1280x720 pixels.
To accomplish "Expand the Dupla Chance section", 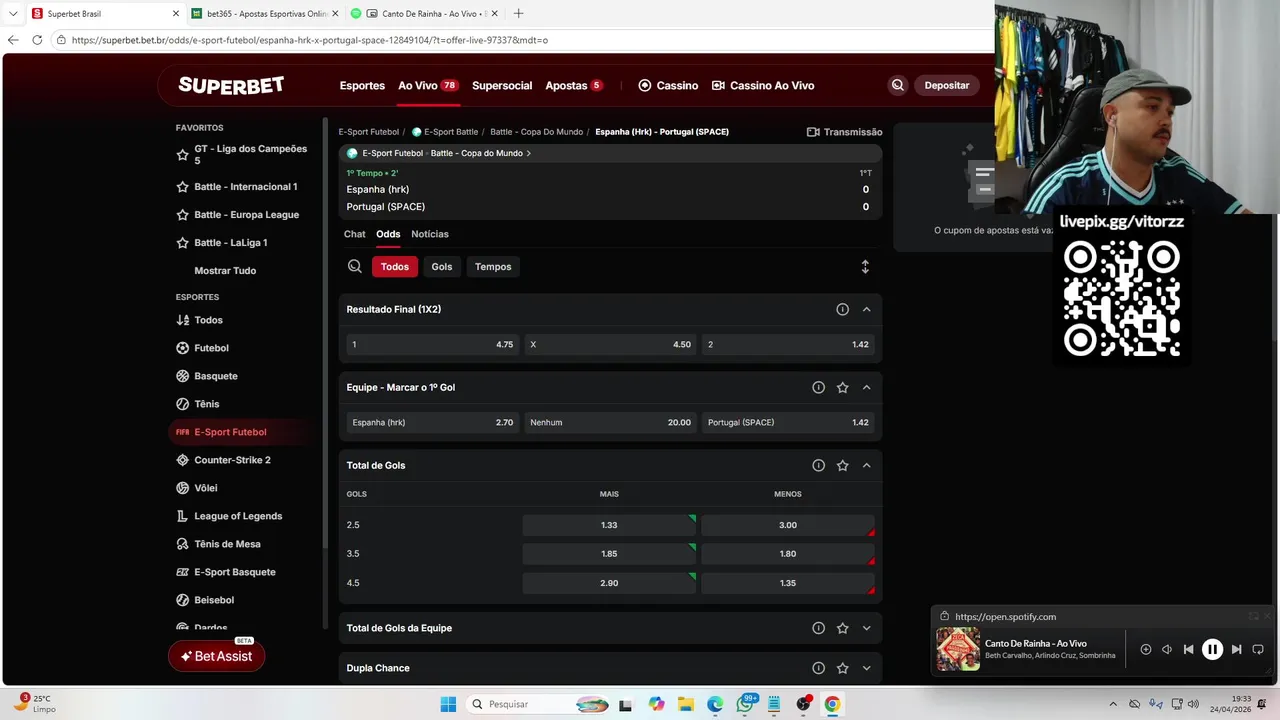I will point(866,668).
